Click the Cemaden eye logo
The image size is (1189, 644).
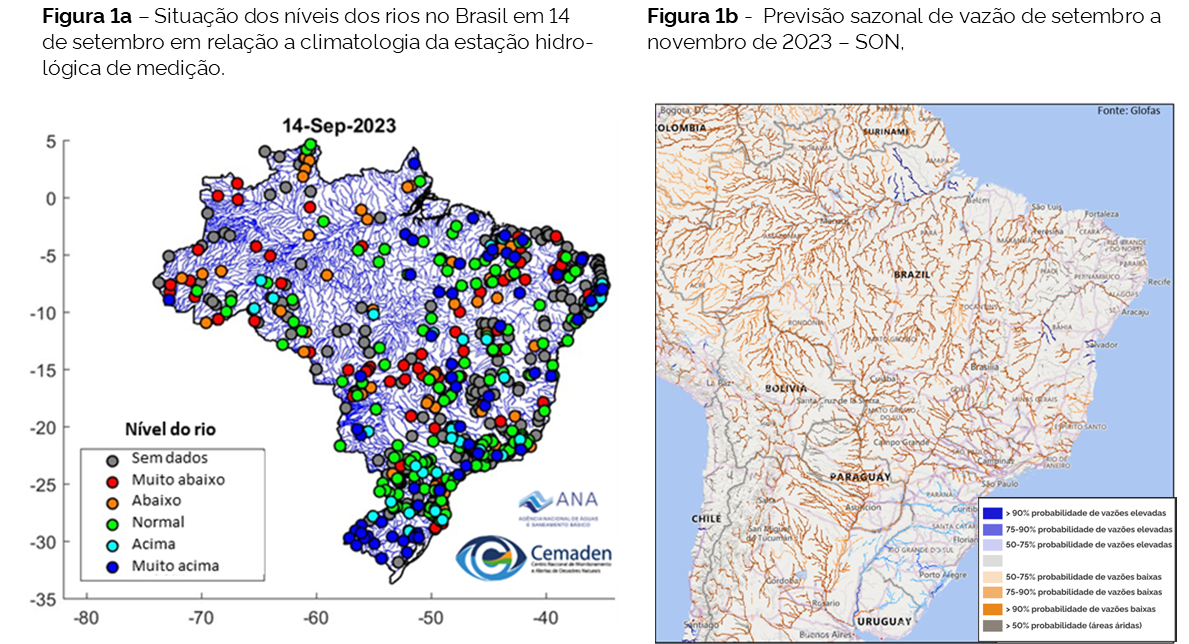(x=490, y=558)
